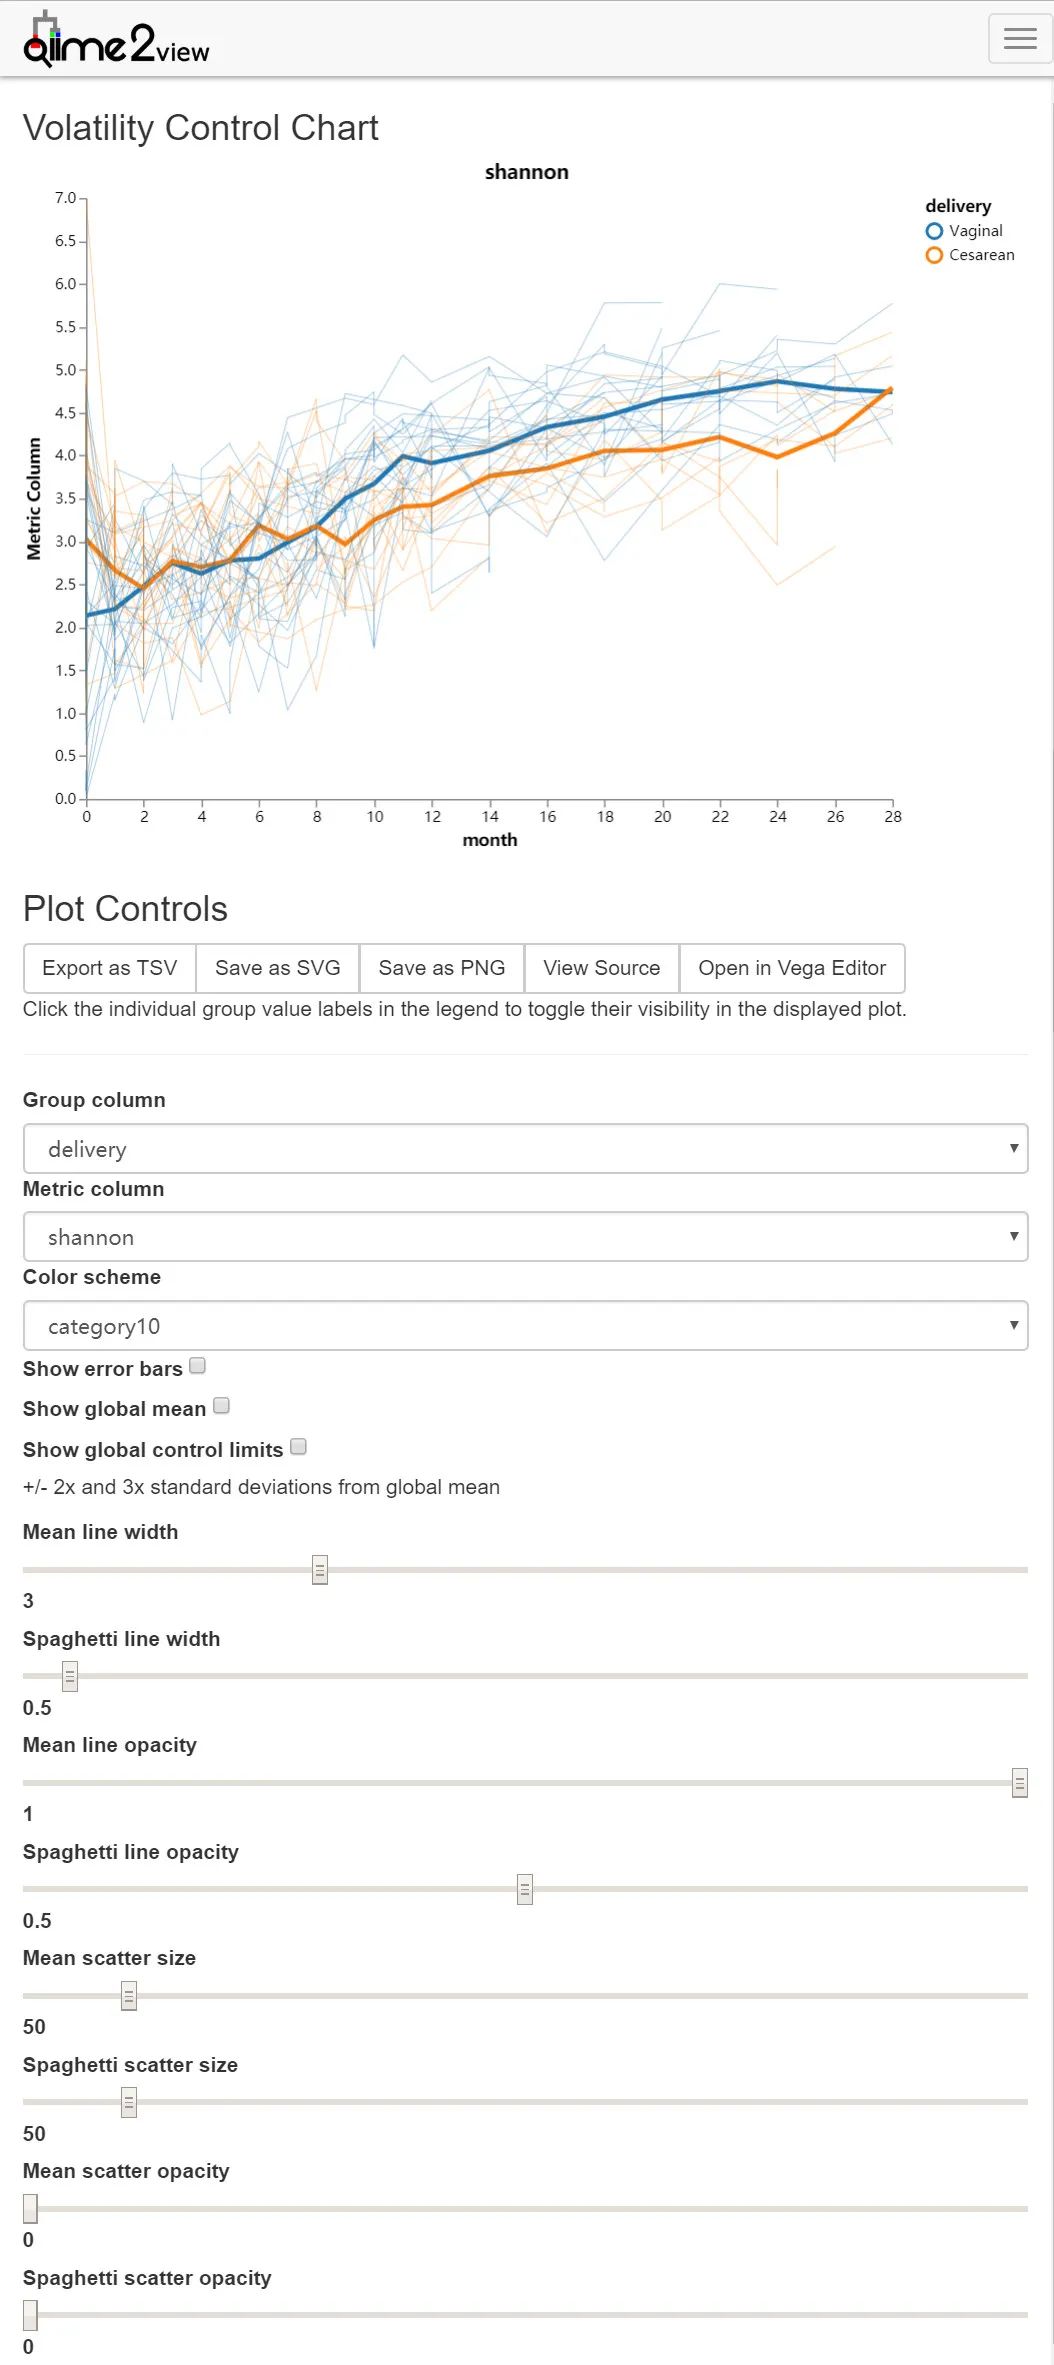Click the Spaghetti scatter opacity slider handle
The image size is (1054, 2365).
(30, 2315)
